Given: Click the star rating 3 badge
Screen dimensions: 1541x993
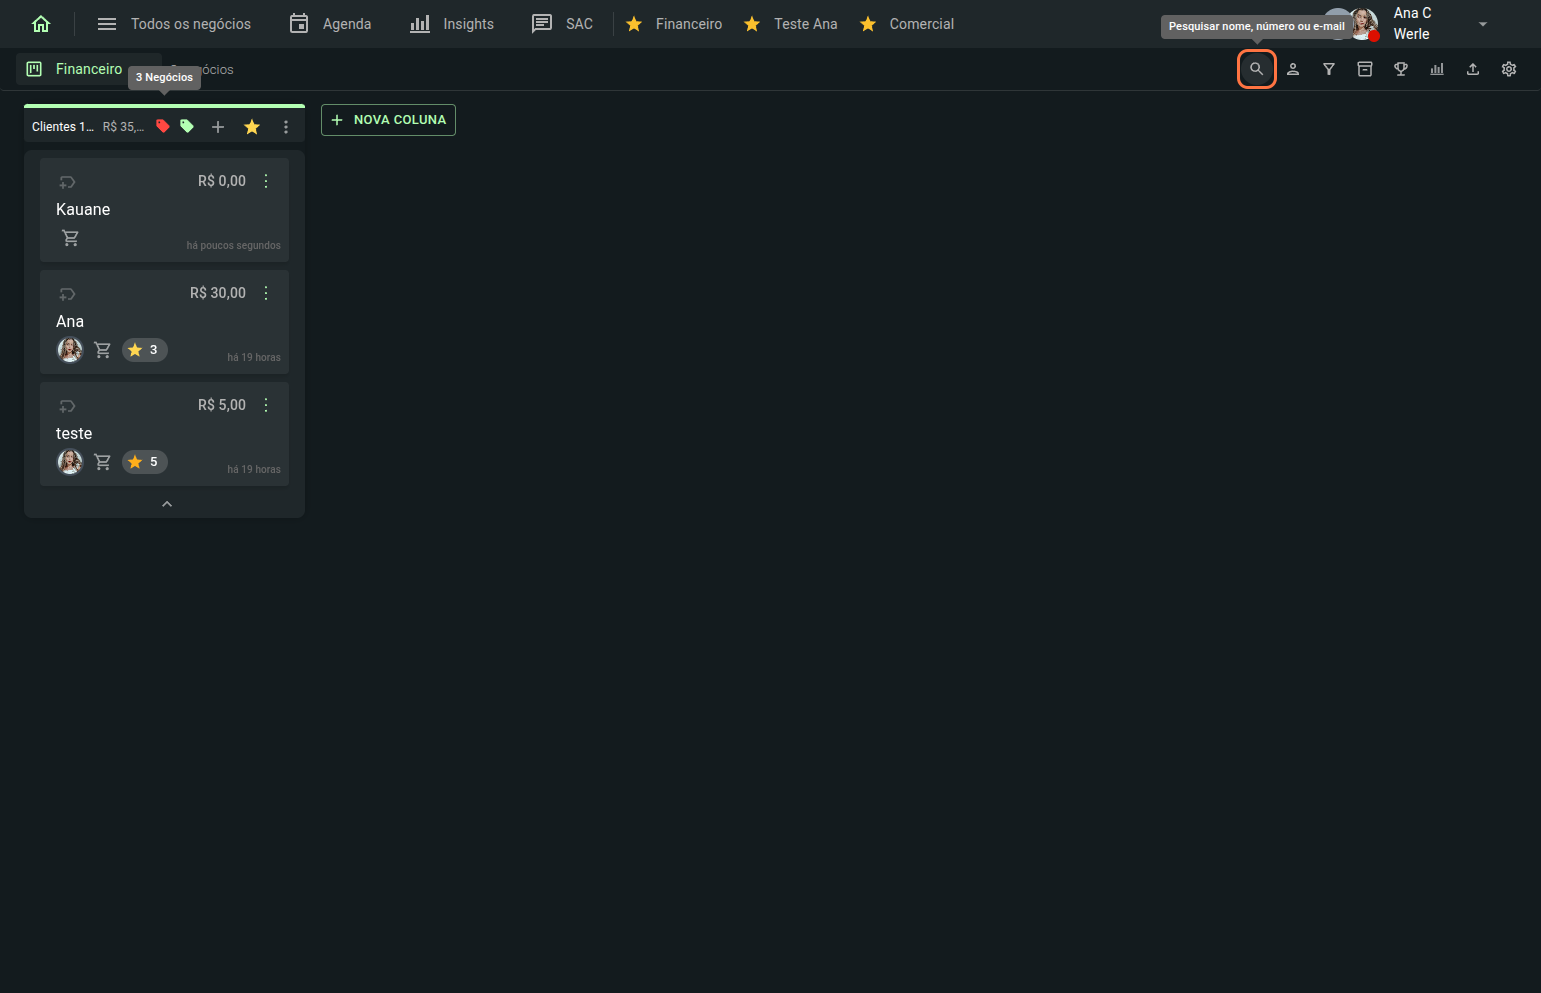Looking at the screenshot, I should 145,350.
